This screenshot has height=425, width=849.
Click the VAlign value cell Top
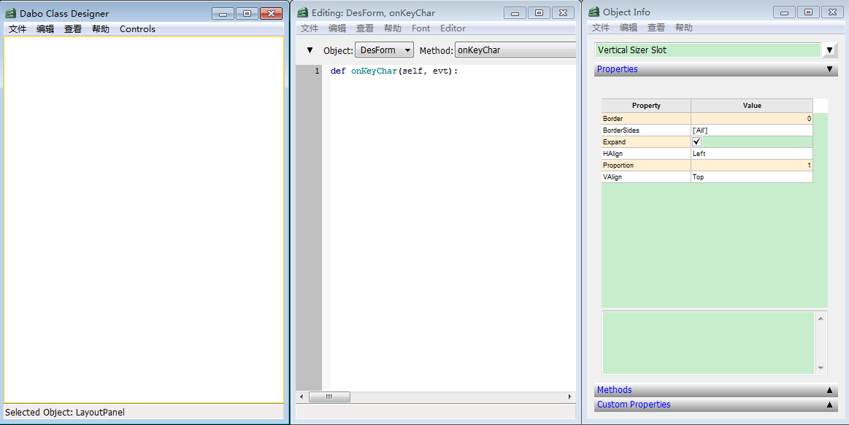pos(752,177)
